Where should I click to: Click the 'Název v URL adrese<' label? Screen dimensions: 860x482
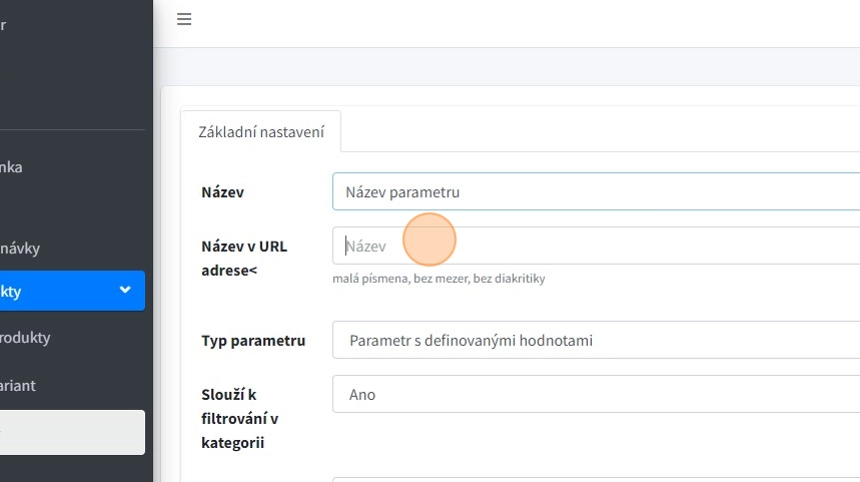tap(244, 258)
